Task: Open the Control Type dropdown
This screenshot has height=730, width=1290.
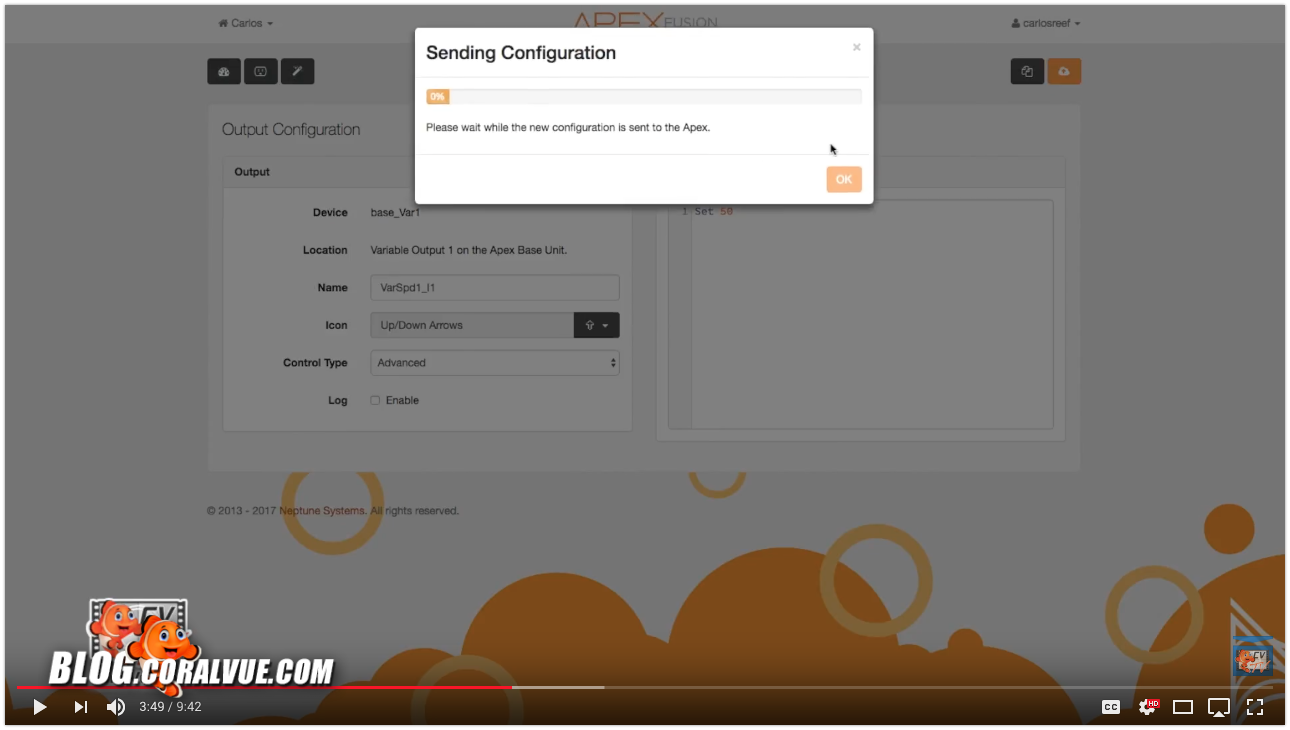Action: [495, 363]
